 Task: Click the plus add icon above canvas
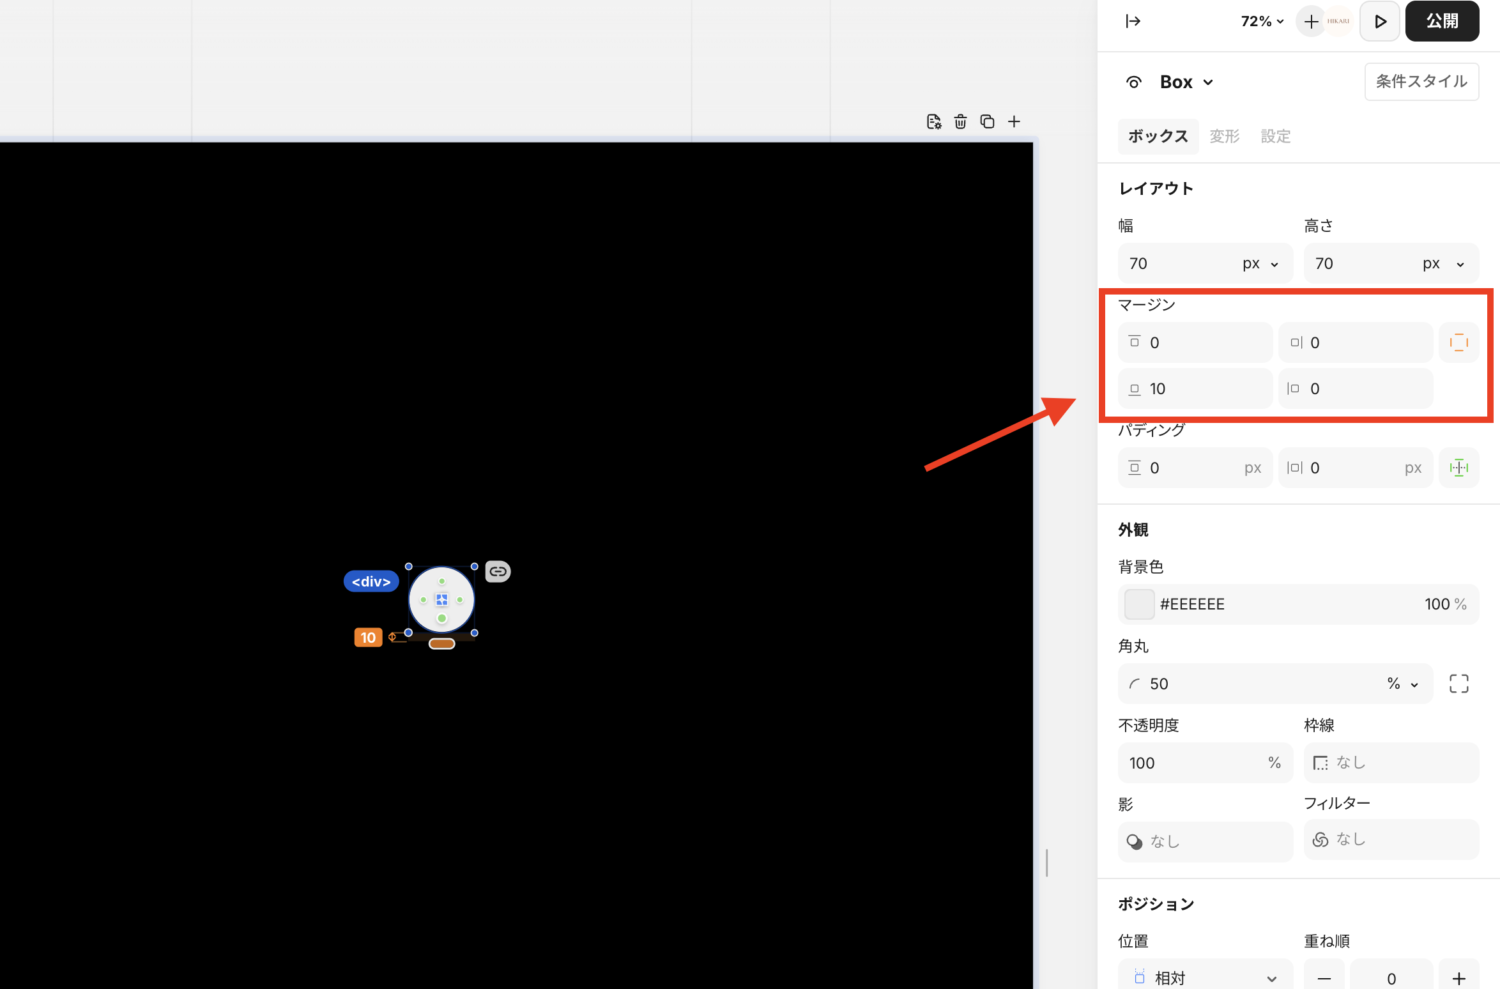coord(1014,121)
